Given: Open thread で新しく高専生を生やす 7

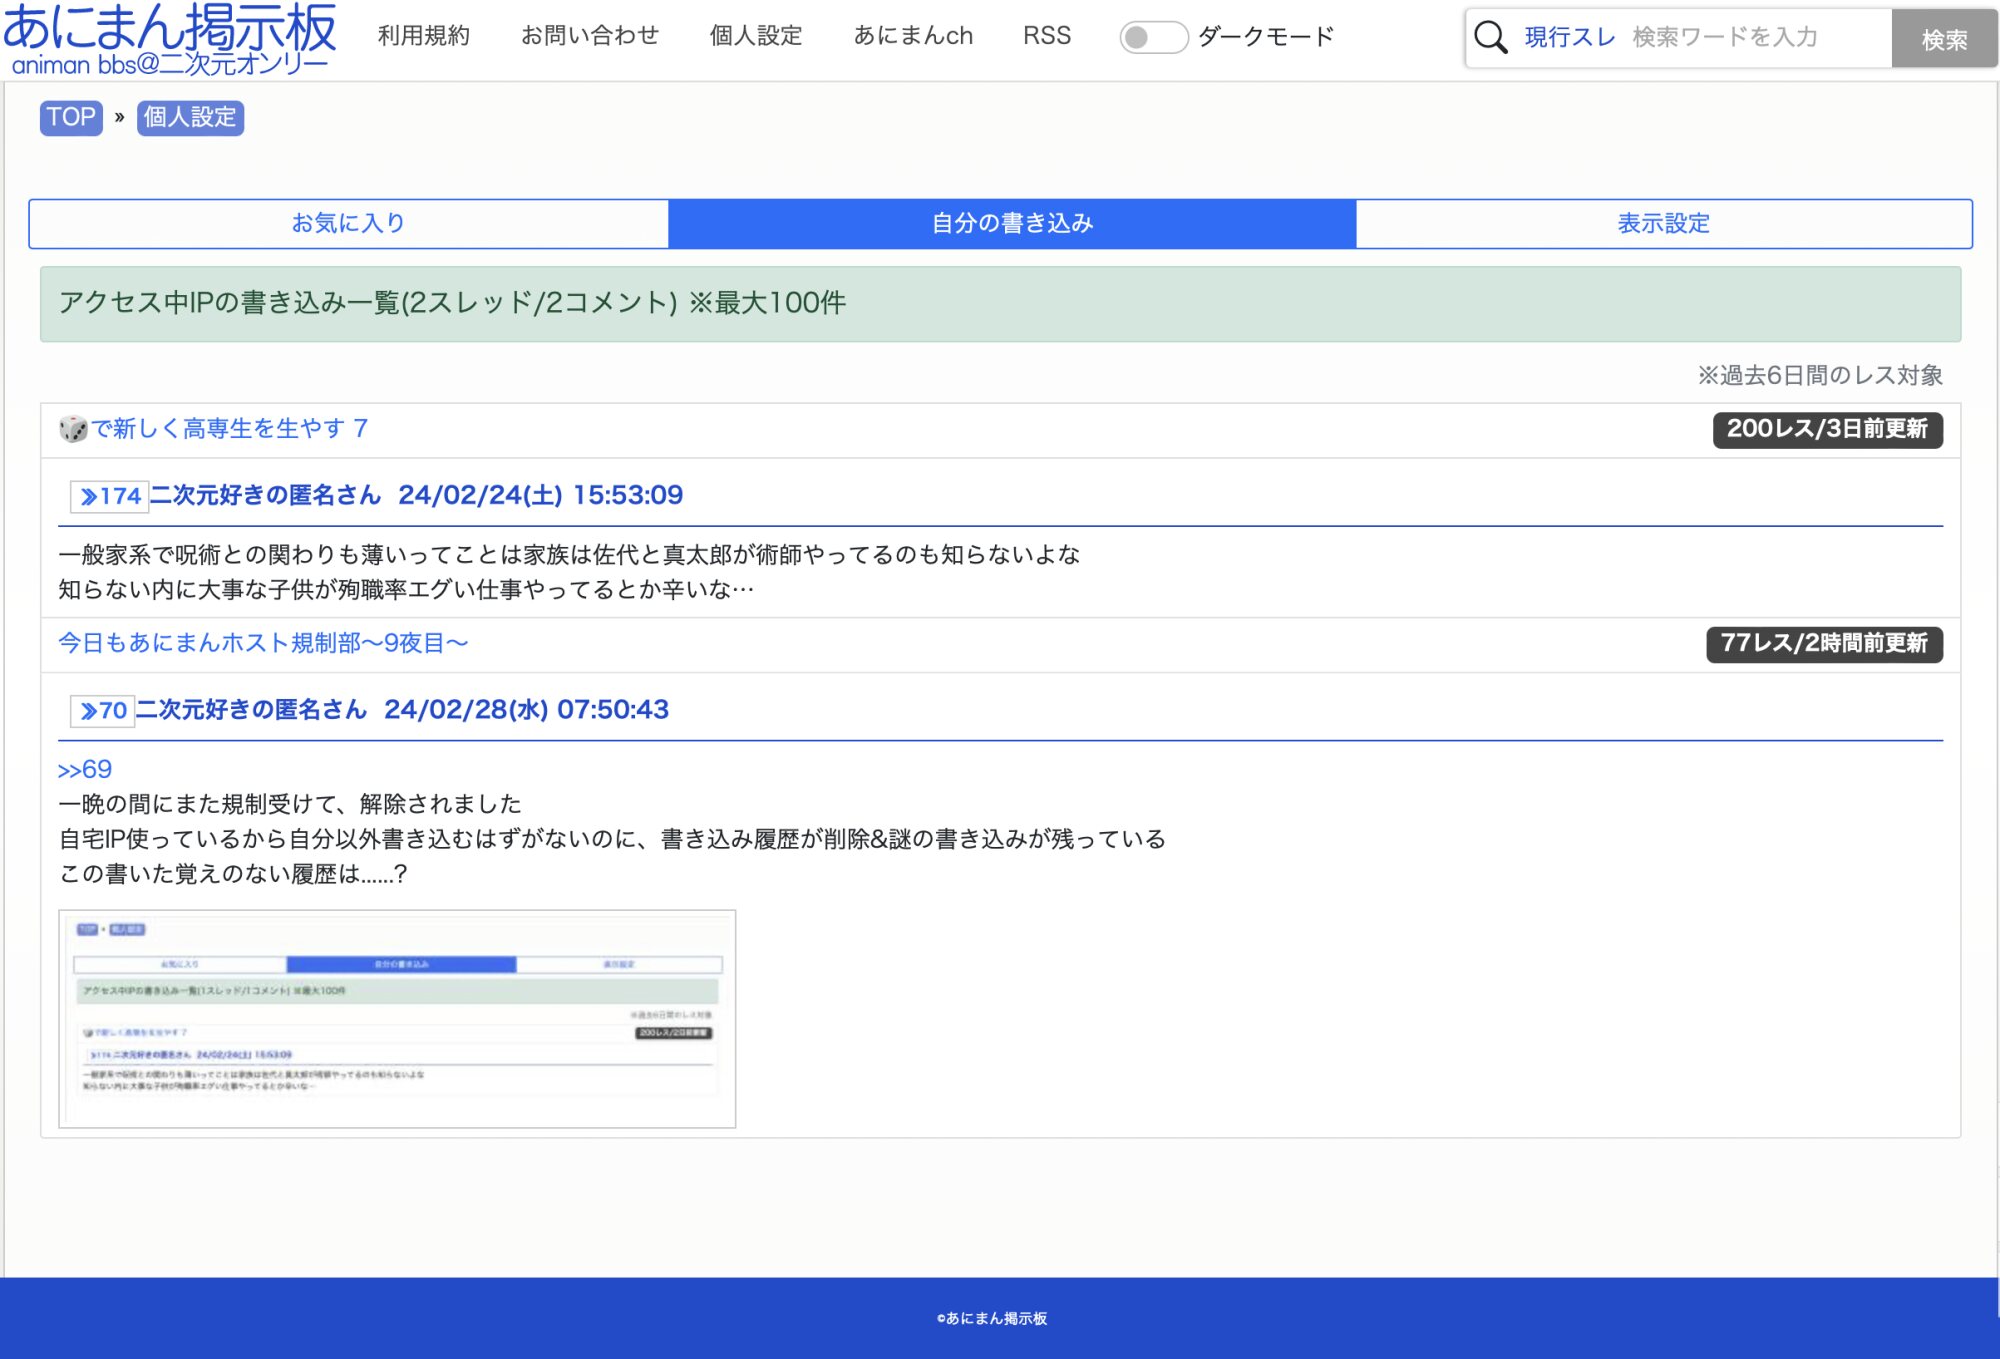Looking at the screenshot, I should point(230,429).
